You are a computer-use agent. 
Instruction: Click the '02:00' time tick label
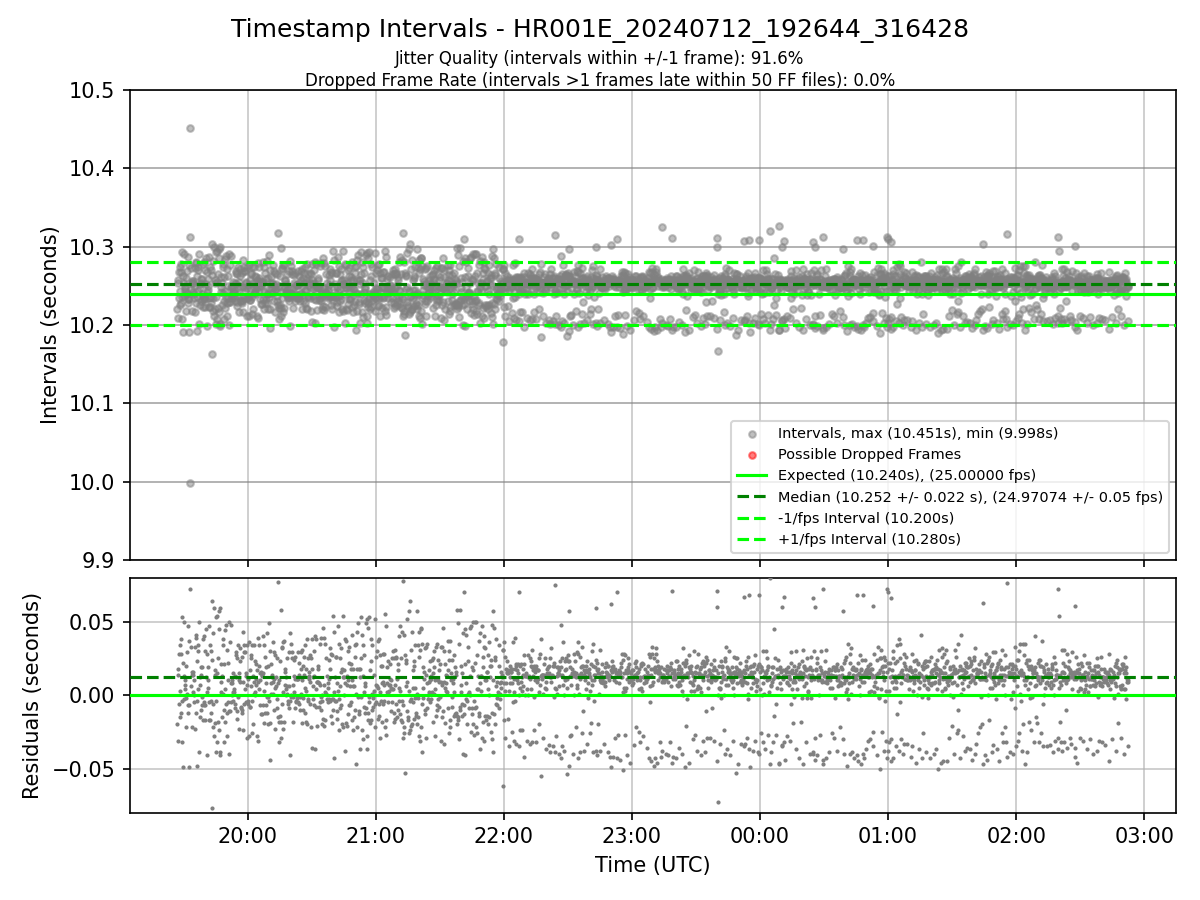point(1016,836)
